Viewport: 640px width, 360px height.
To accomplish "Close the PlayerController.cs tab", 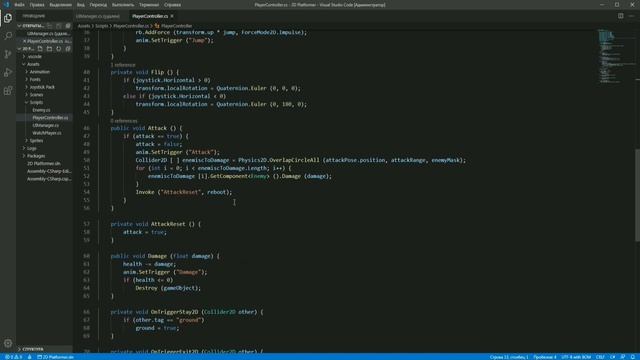I will (172, 16).
